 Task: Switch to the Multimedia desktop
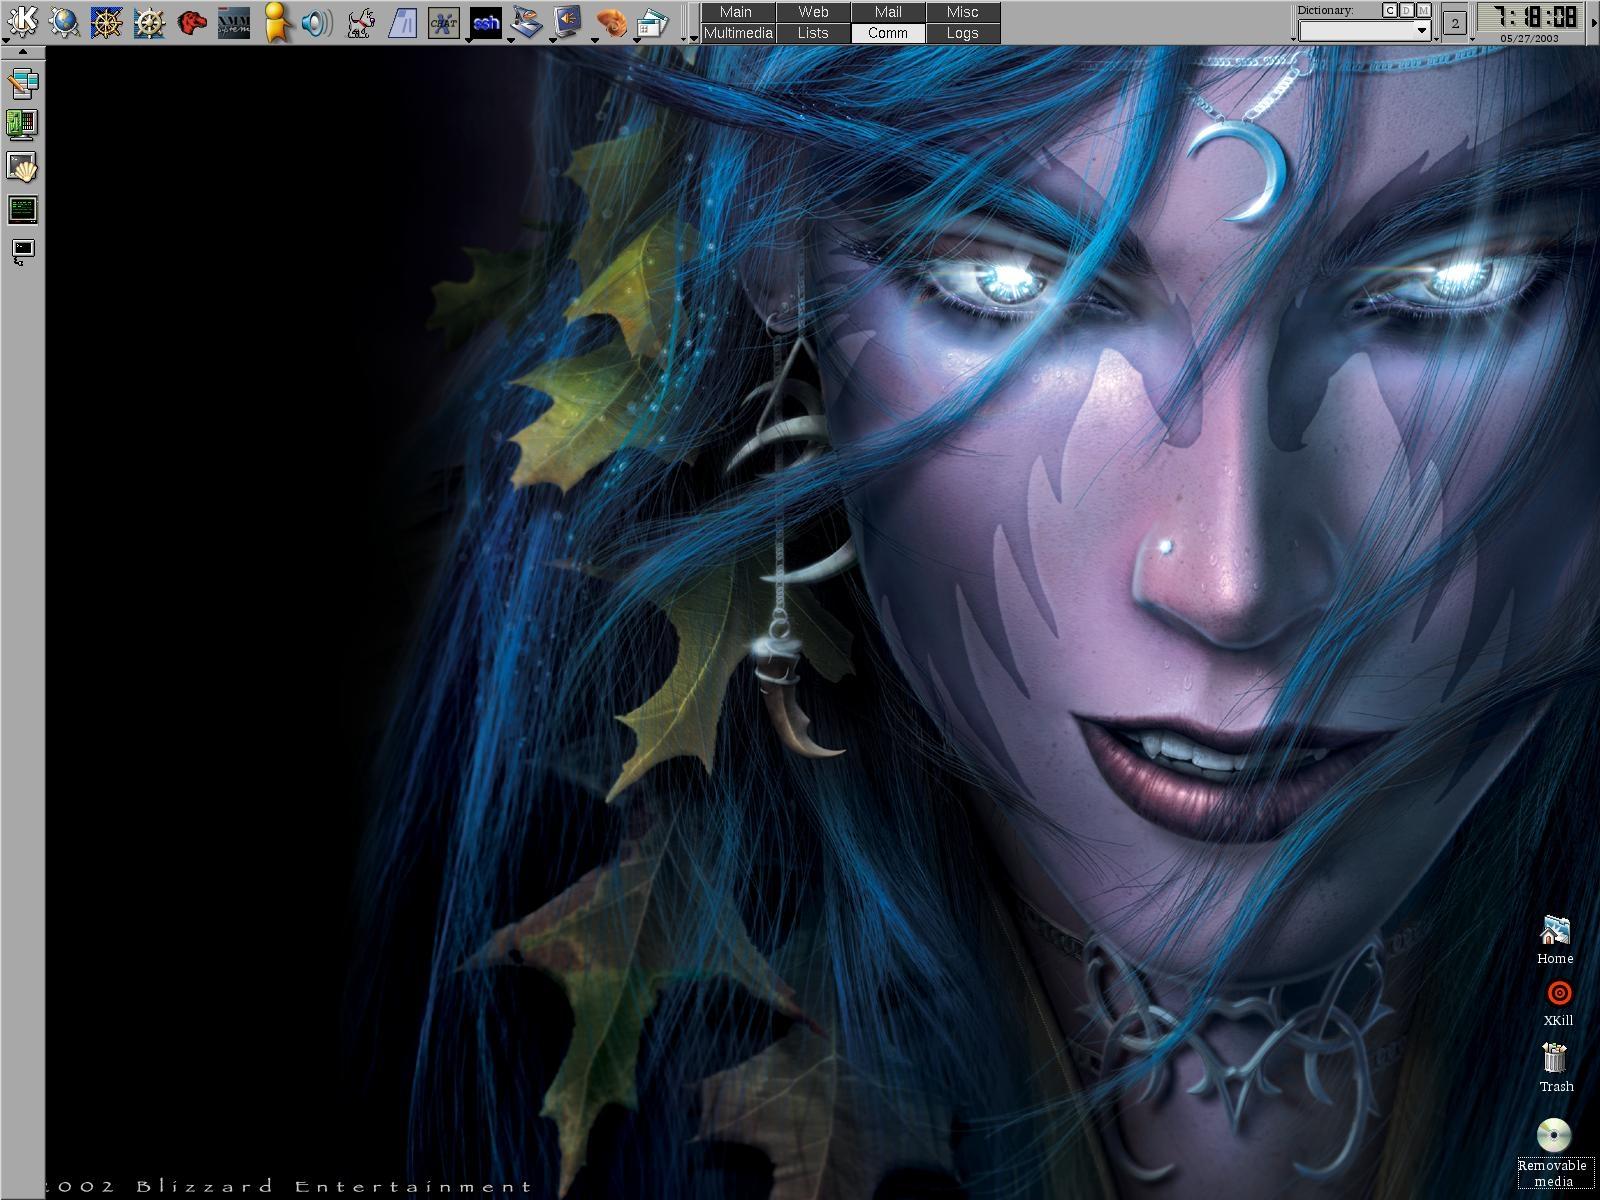tap(738, 33)
